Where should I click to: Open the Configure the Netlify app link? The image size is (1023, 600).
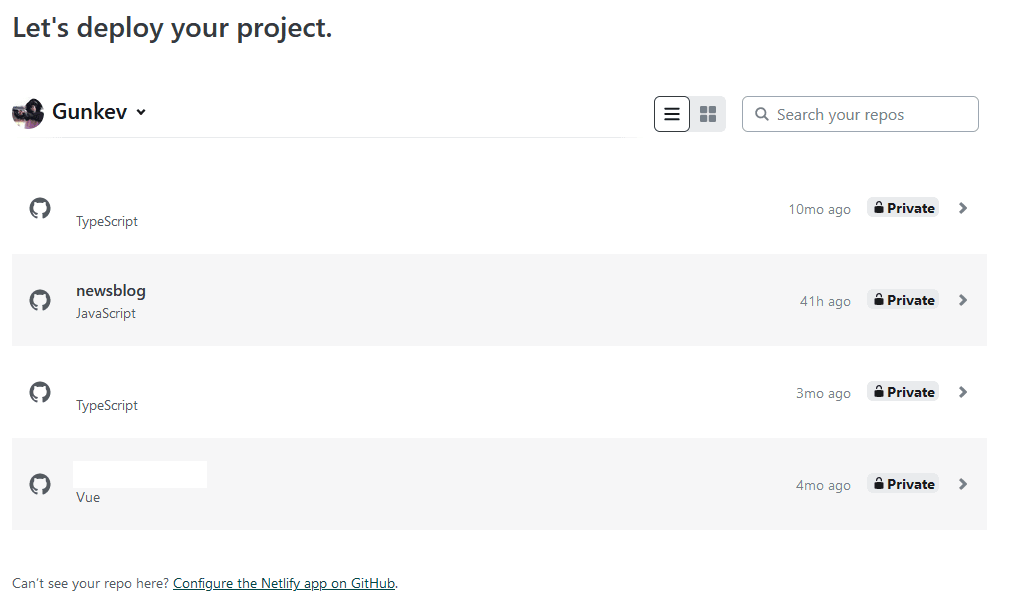point(284,582)
